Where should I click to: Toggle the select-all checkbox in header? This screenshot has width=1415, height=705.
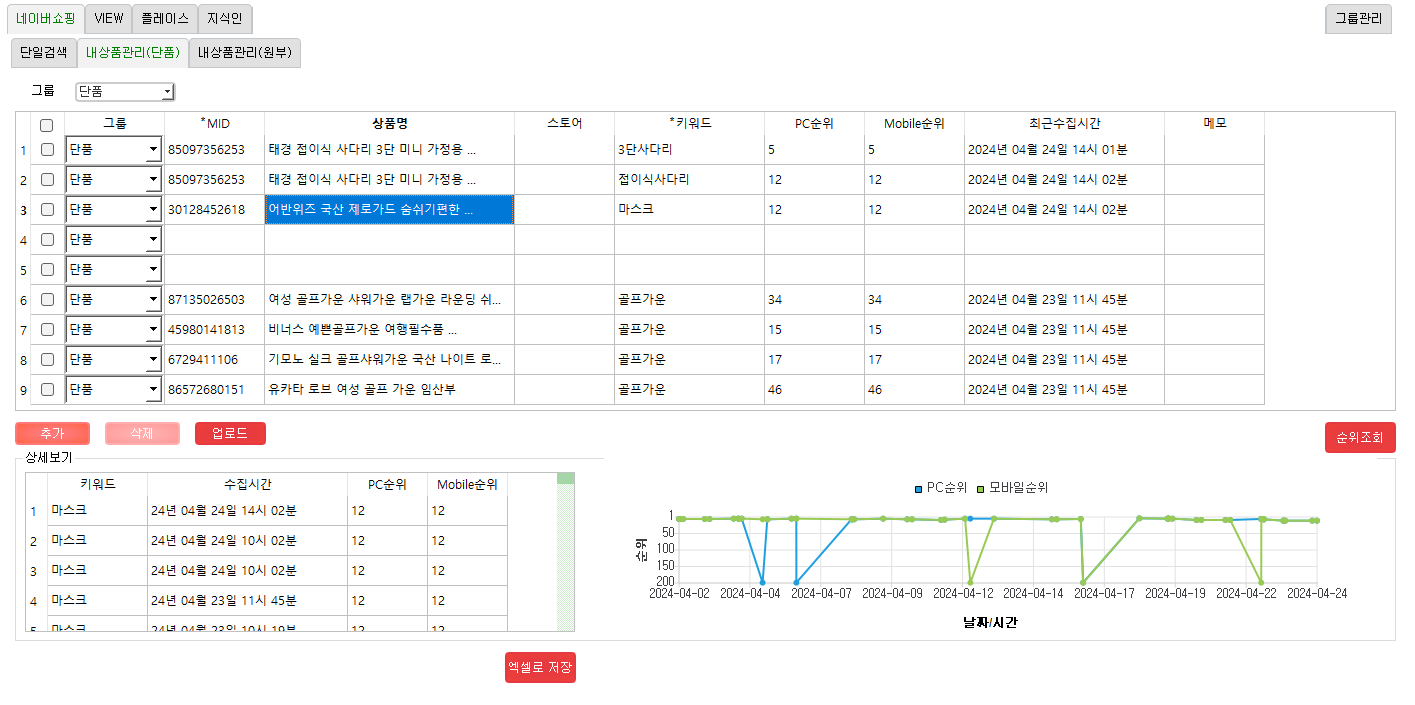pyautogui.click(x=46, y=125)
